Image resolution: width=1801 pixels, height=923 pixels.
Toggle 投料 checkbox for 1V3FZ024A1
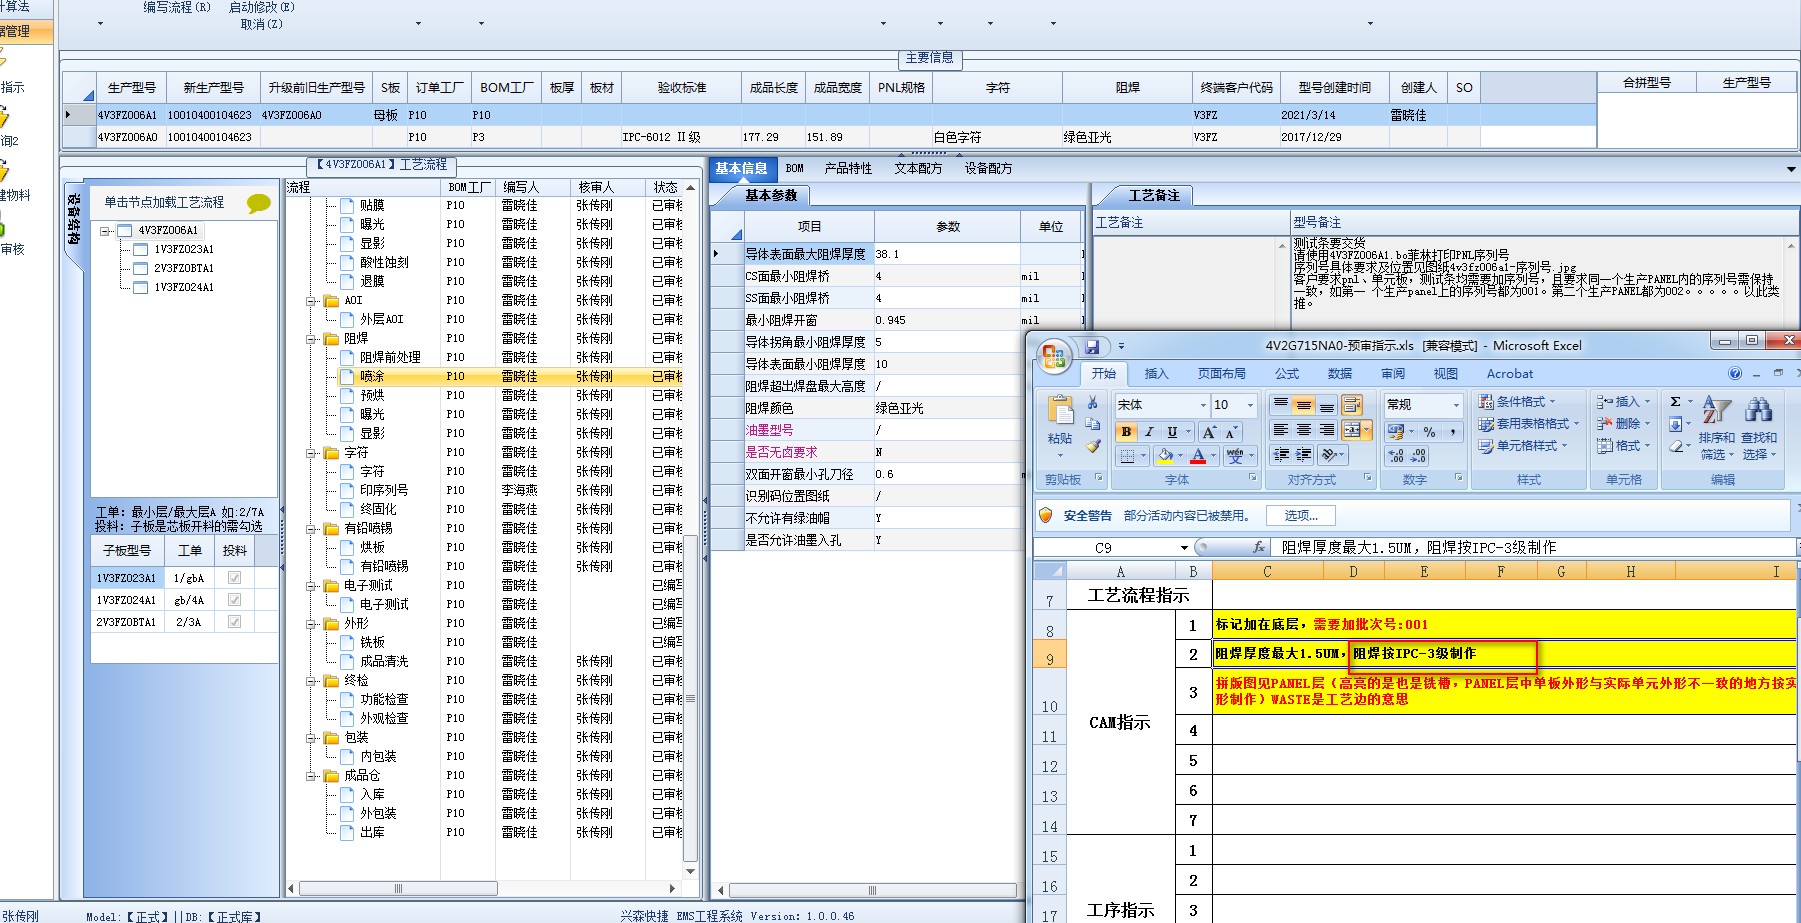[234, 600]
